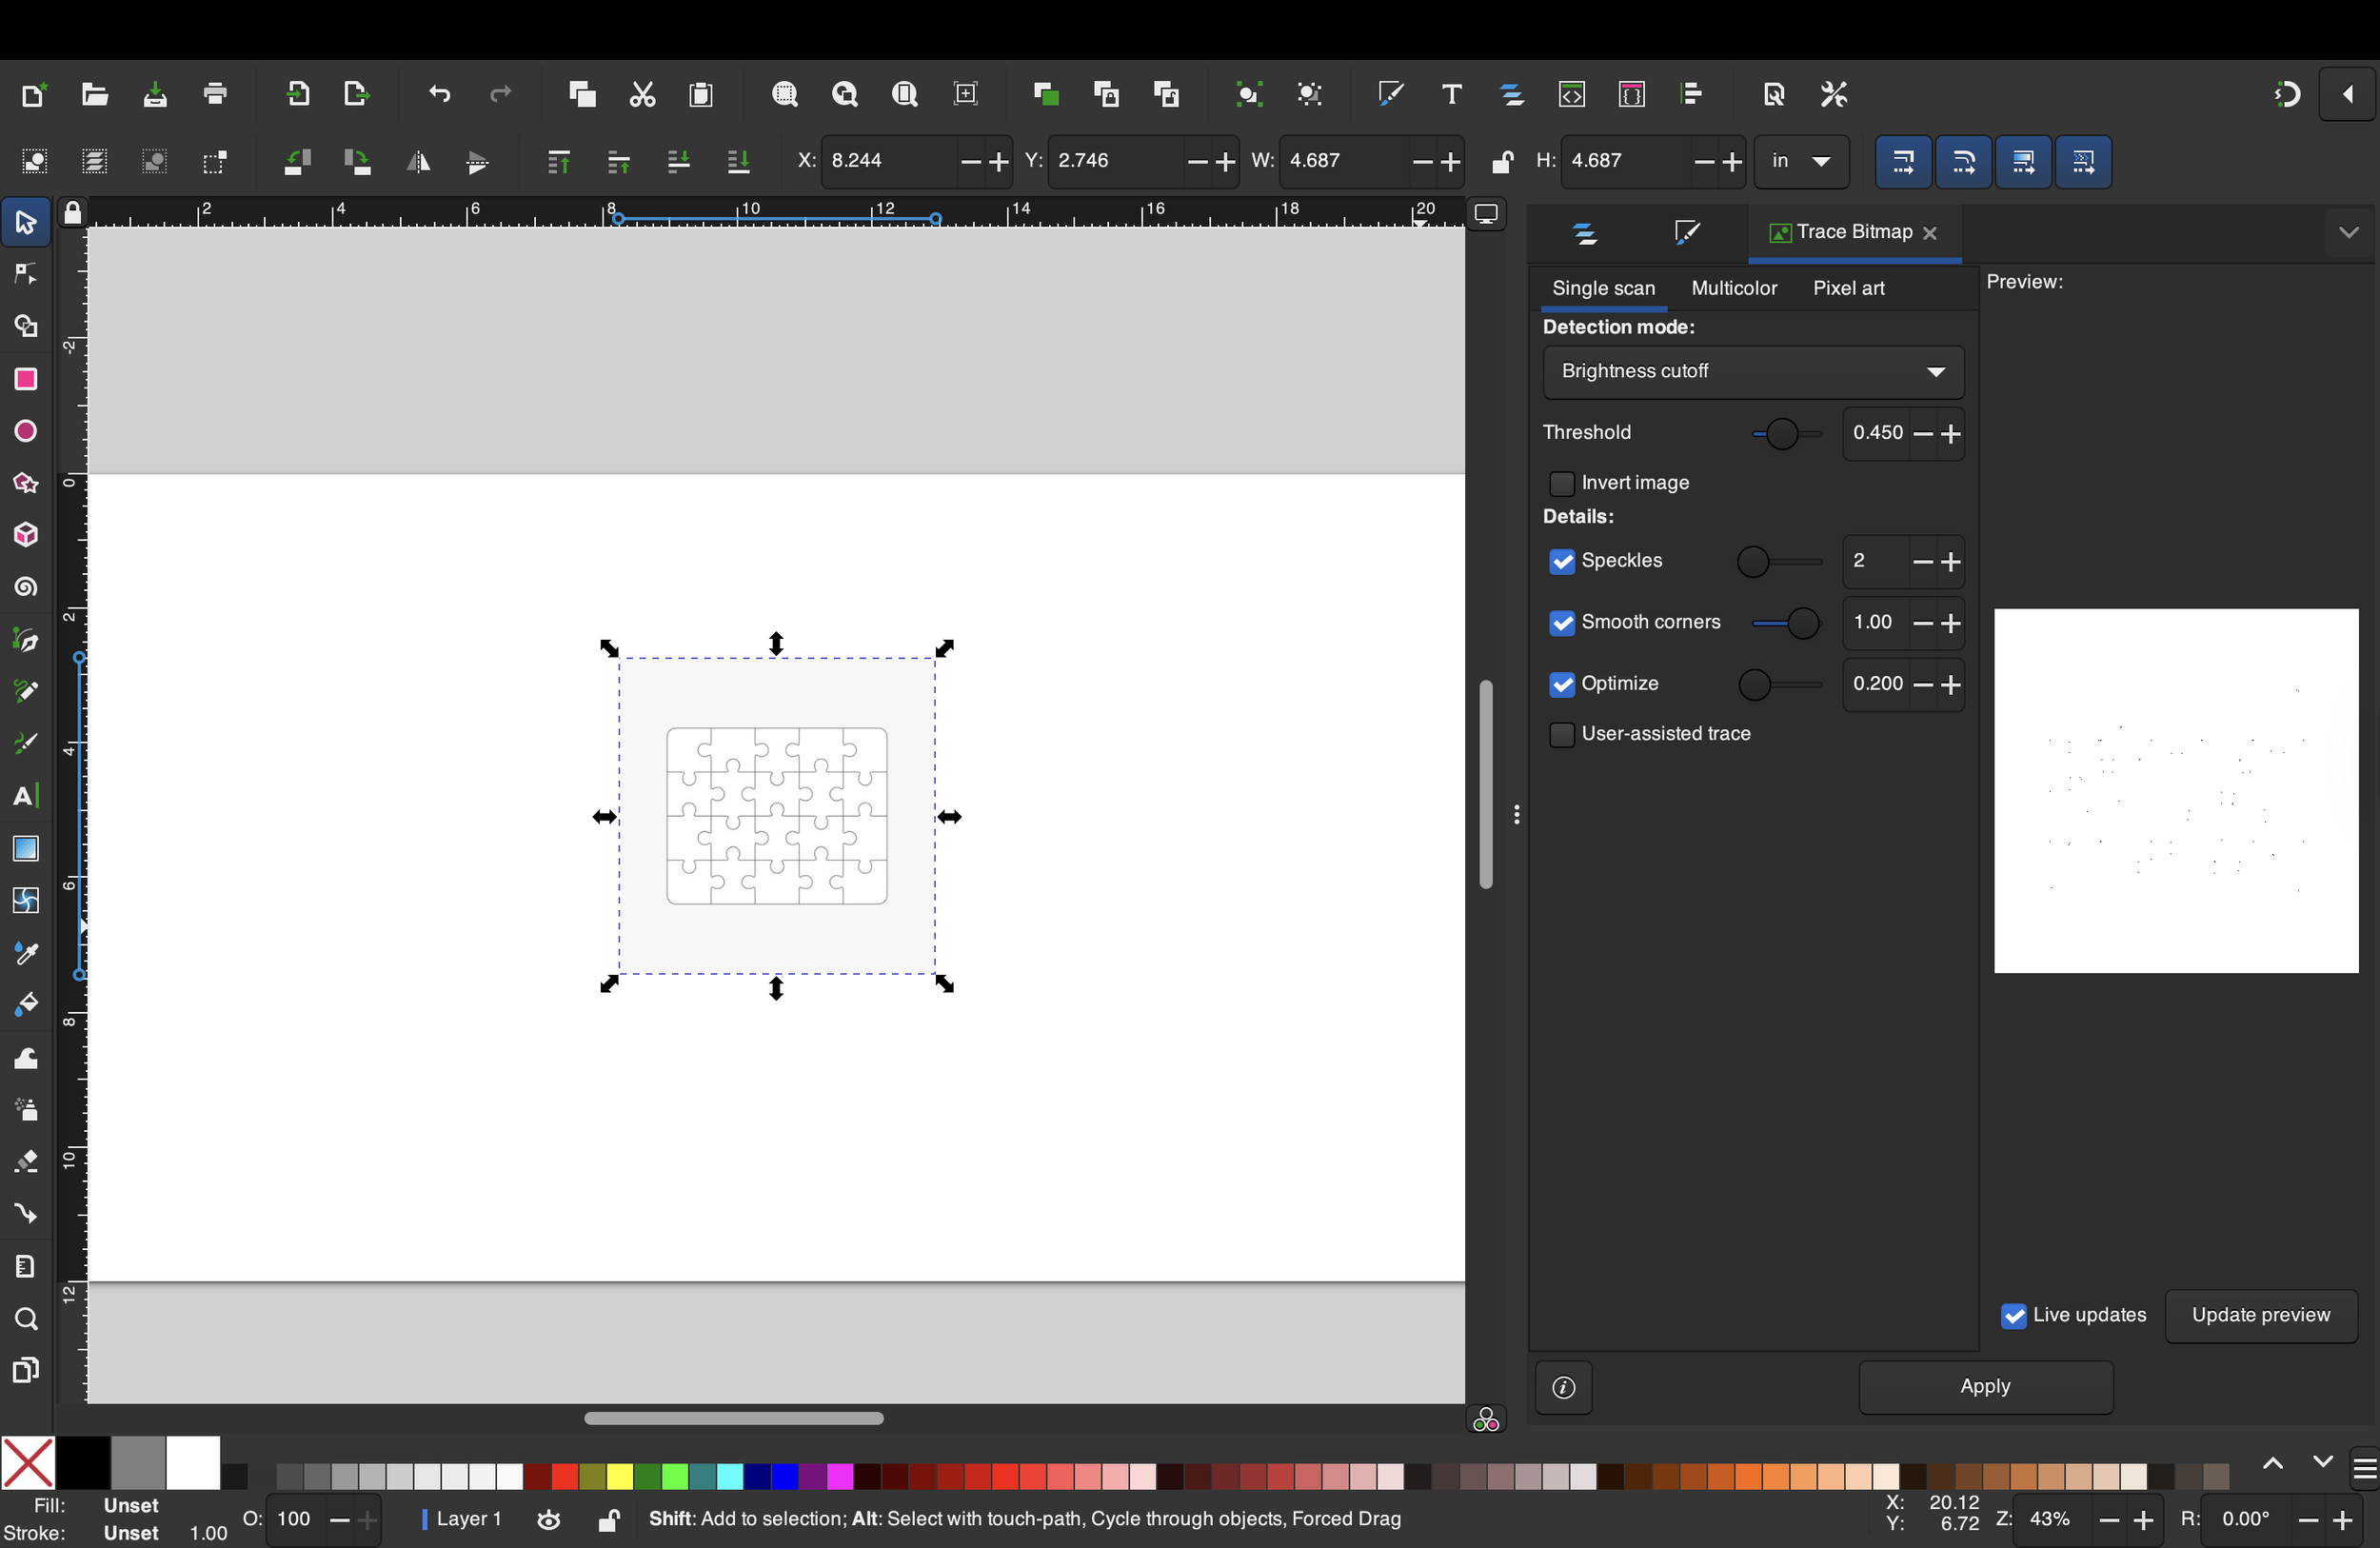Image resolution: width=2380 pixels, height=1548 pixels.
Task: Enable the Invert image checkbox
Action: click(x=1561, y=483)
